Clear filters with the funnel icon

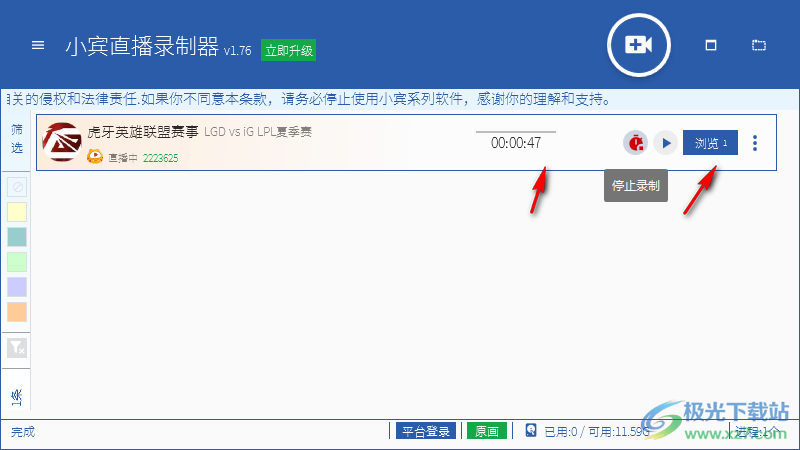[x=17, y=348]
